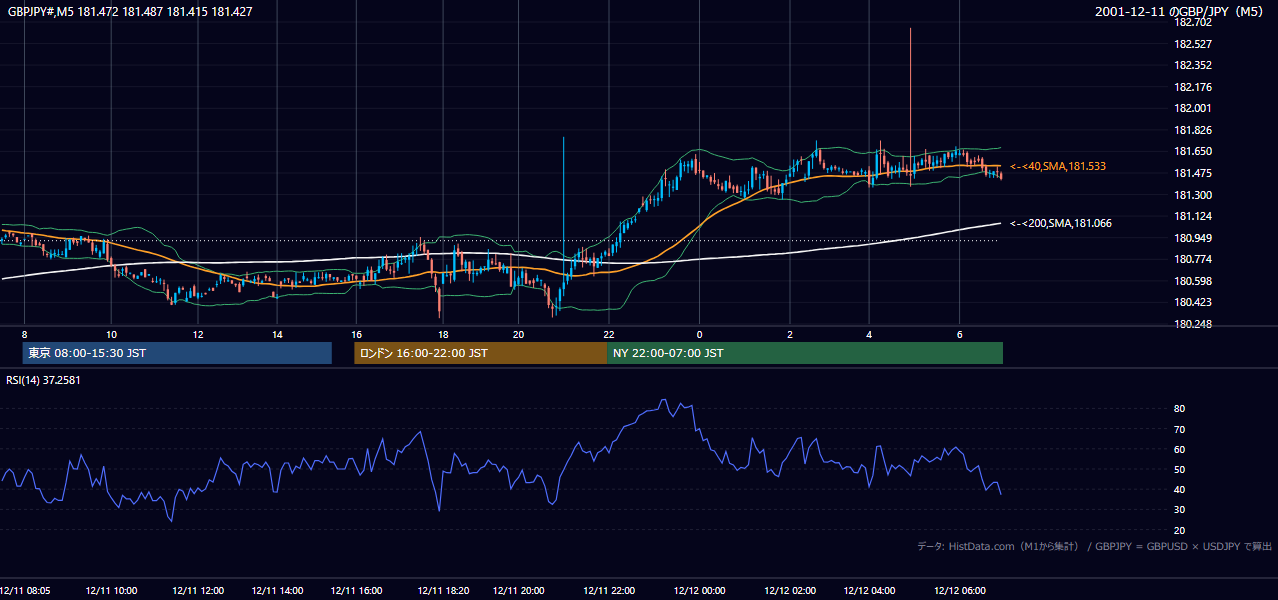Image resolution: width=1278 pixels, height=600 pixels.
Task: Click the hour label 4 on the time axis
Action: pyautogui.click(x=869, y=334)
